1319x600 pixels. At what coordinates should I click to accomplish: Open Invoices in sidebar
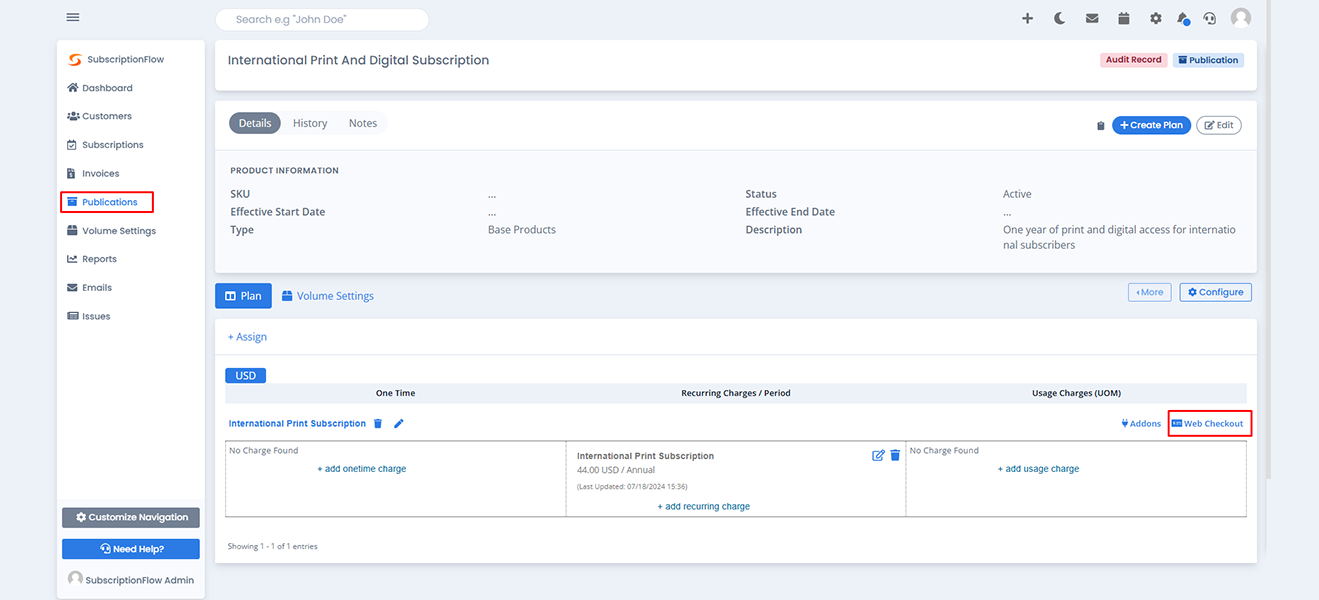pos(93,173)
